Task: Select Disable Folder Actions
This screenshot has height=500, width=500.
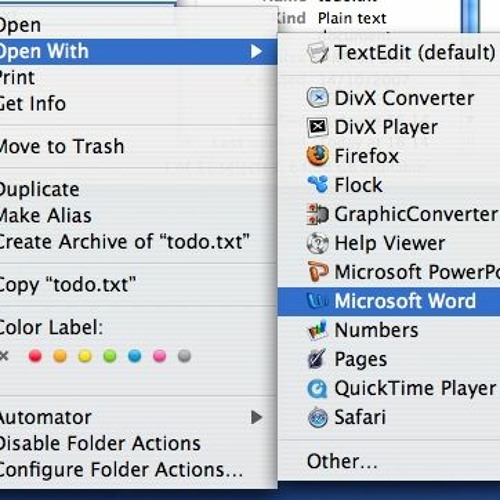Action: pyautogui.click(x=138, y=444)
